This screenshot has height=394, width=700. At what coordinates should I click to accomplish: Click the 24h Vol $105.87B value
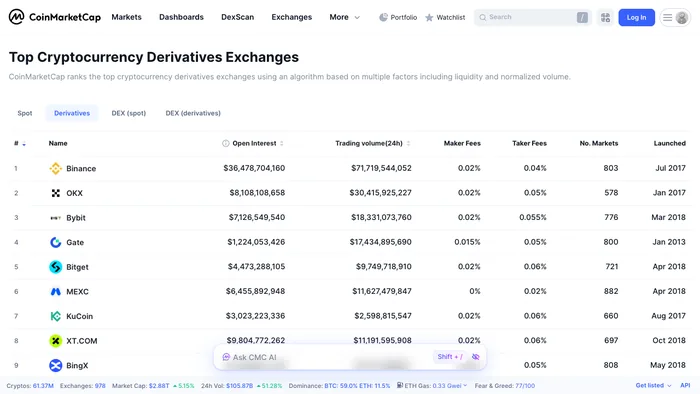(x=239, y=386)
